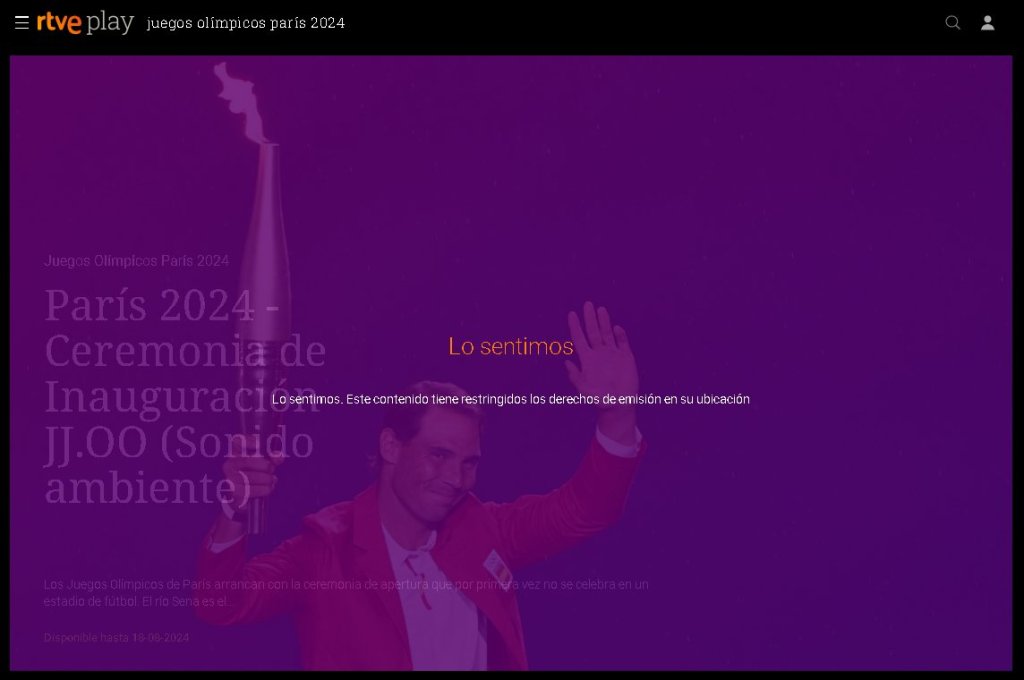Open the hamburger navigation menu
The image size is (1024, 680).
coord(21,23)
